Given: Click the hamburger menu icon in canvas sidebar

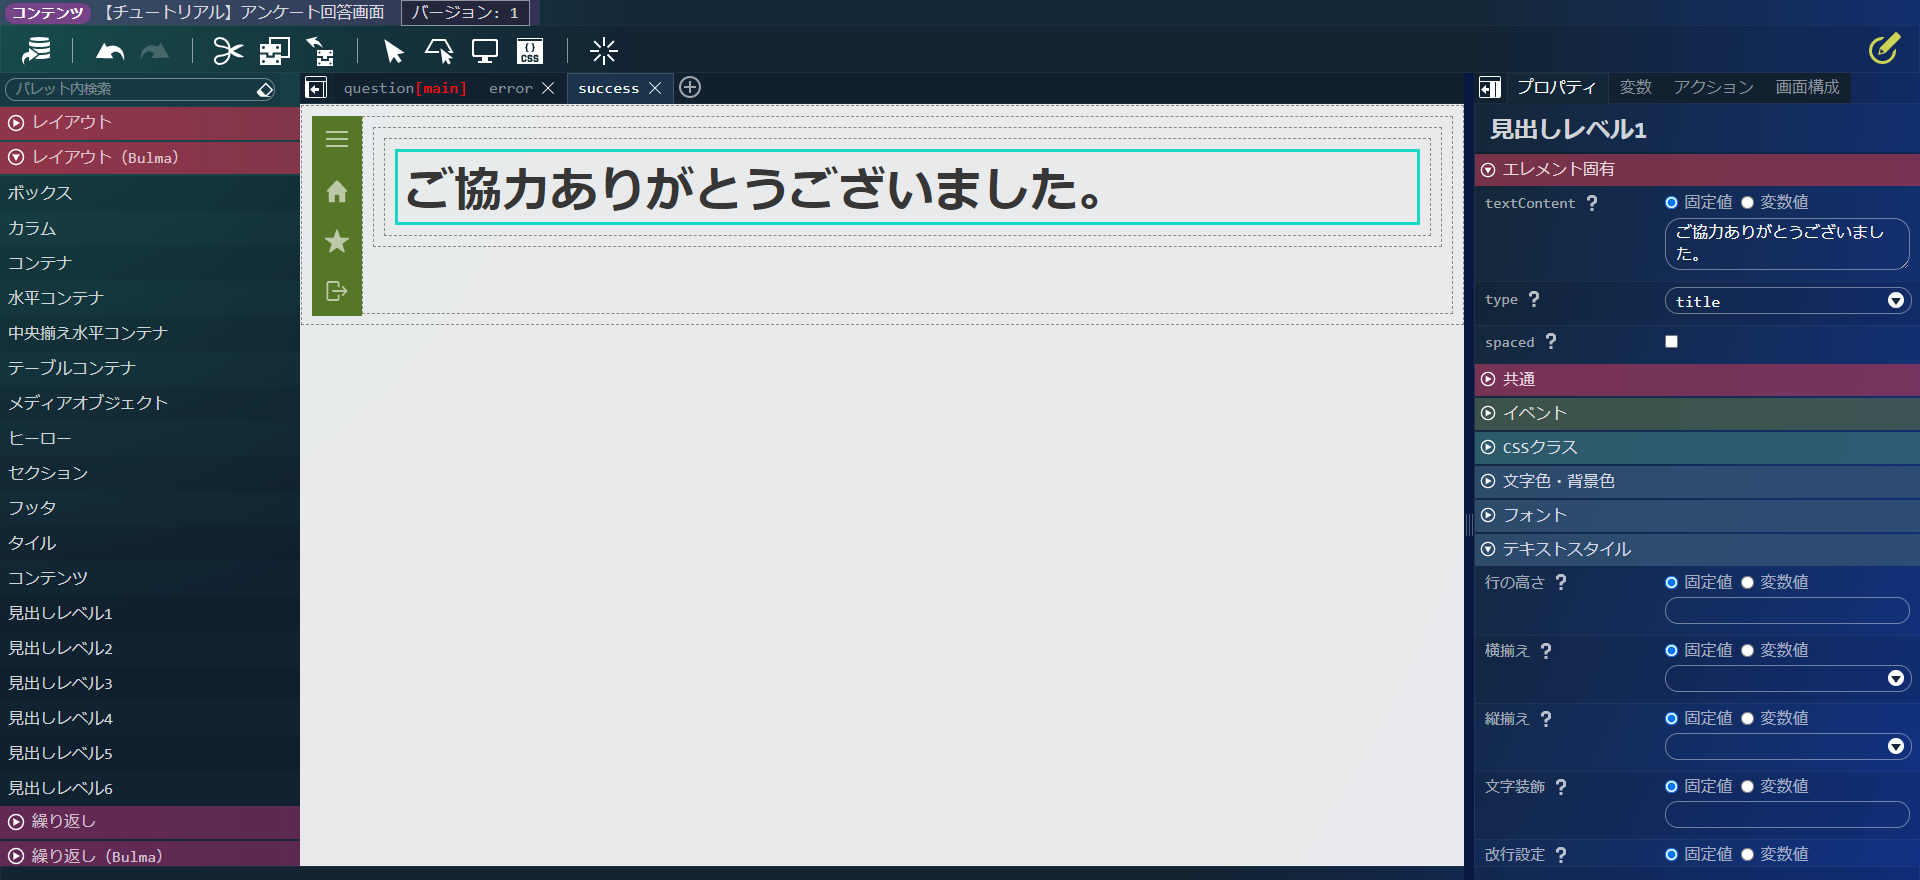Looking at the screenshot, I should [337, 139].
